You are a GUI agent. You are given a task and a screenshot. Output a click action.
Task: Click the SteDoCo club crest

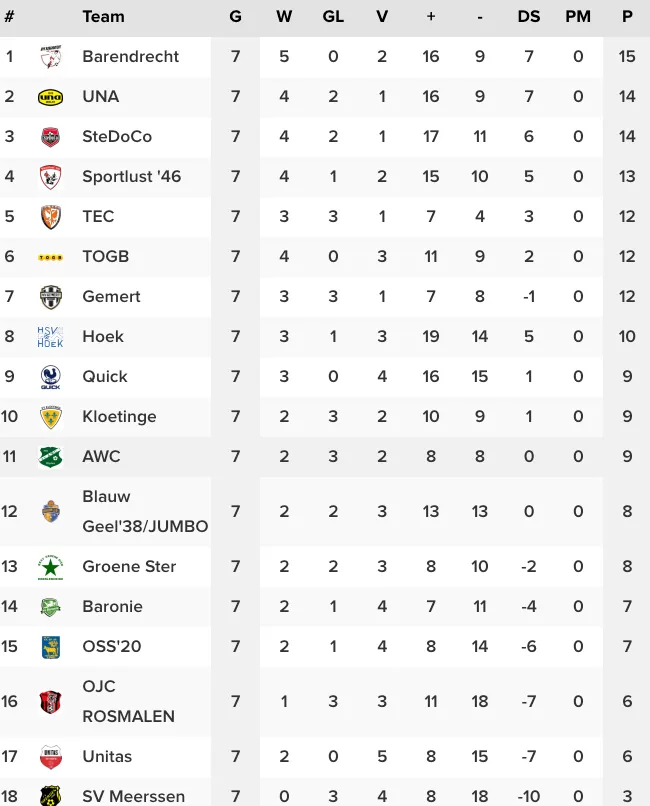(50, 137)
